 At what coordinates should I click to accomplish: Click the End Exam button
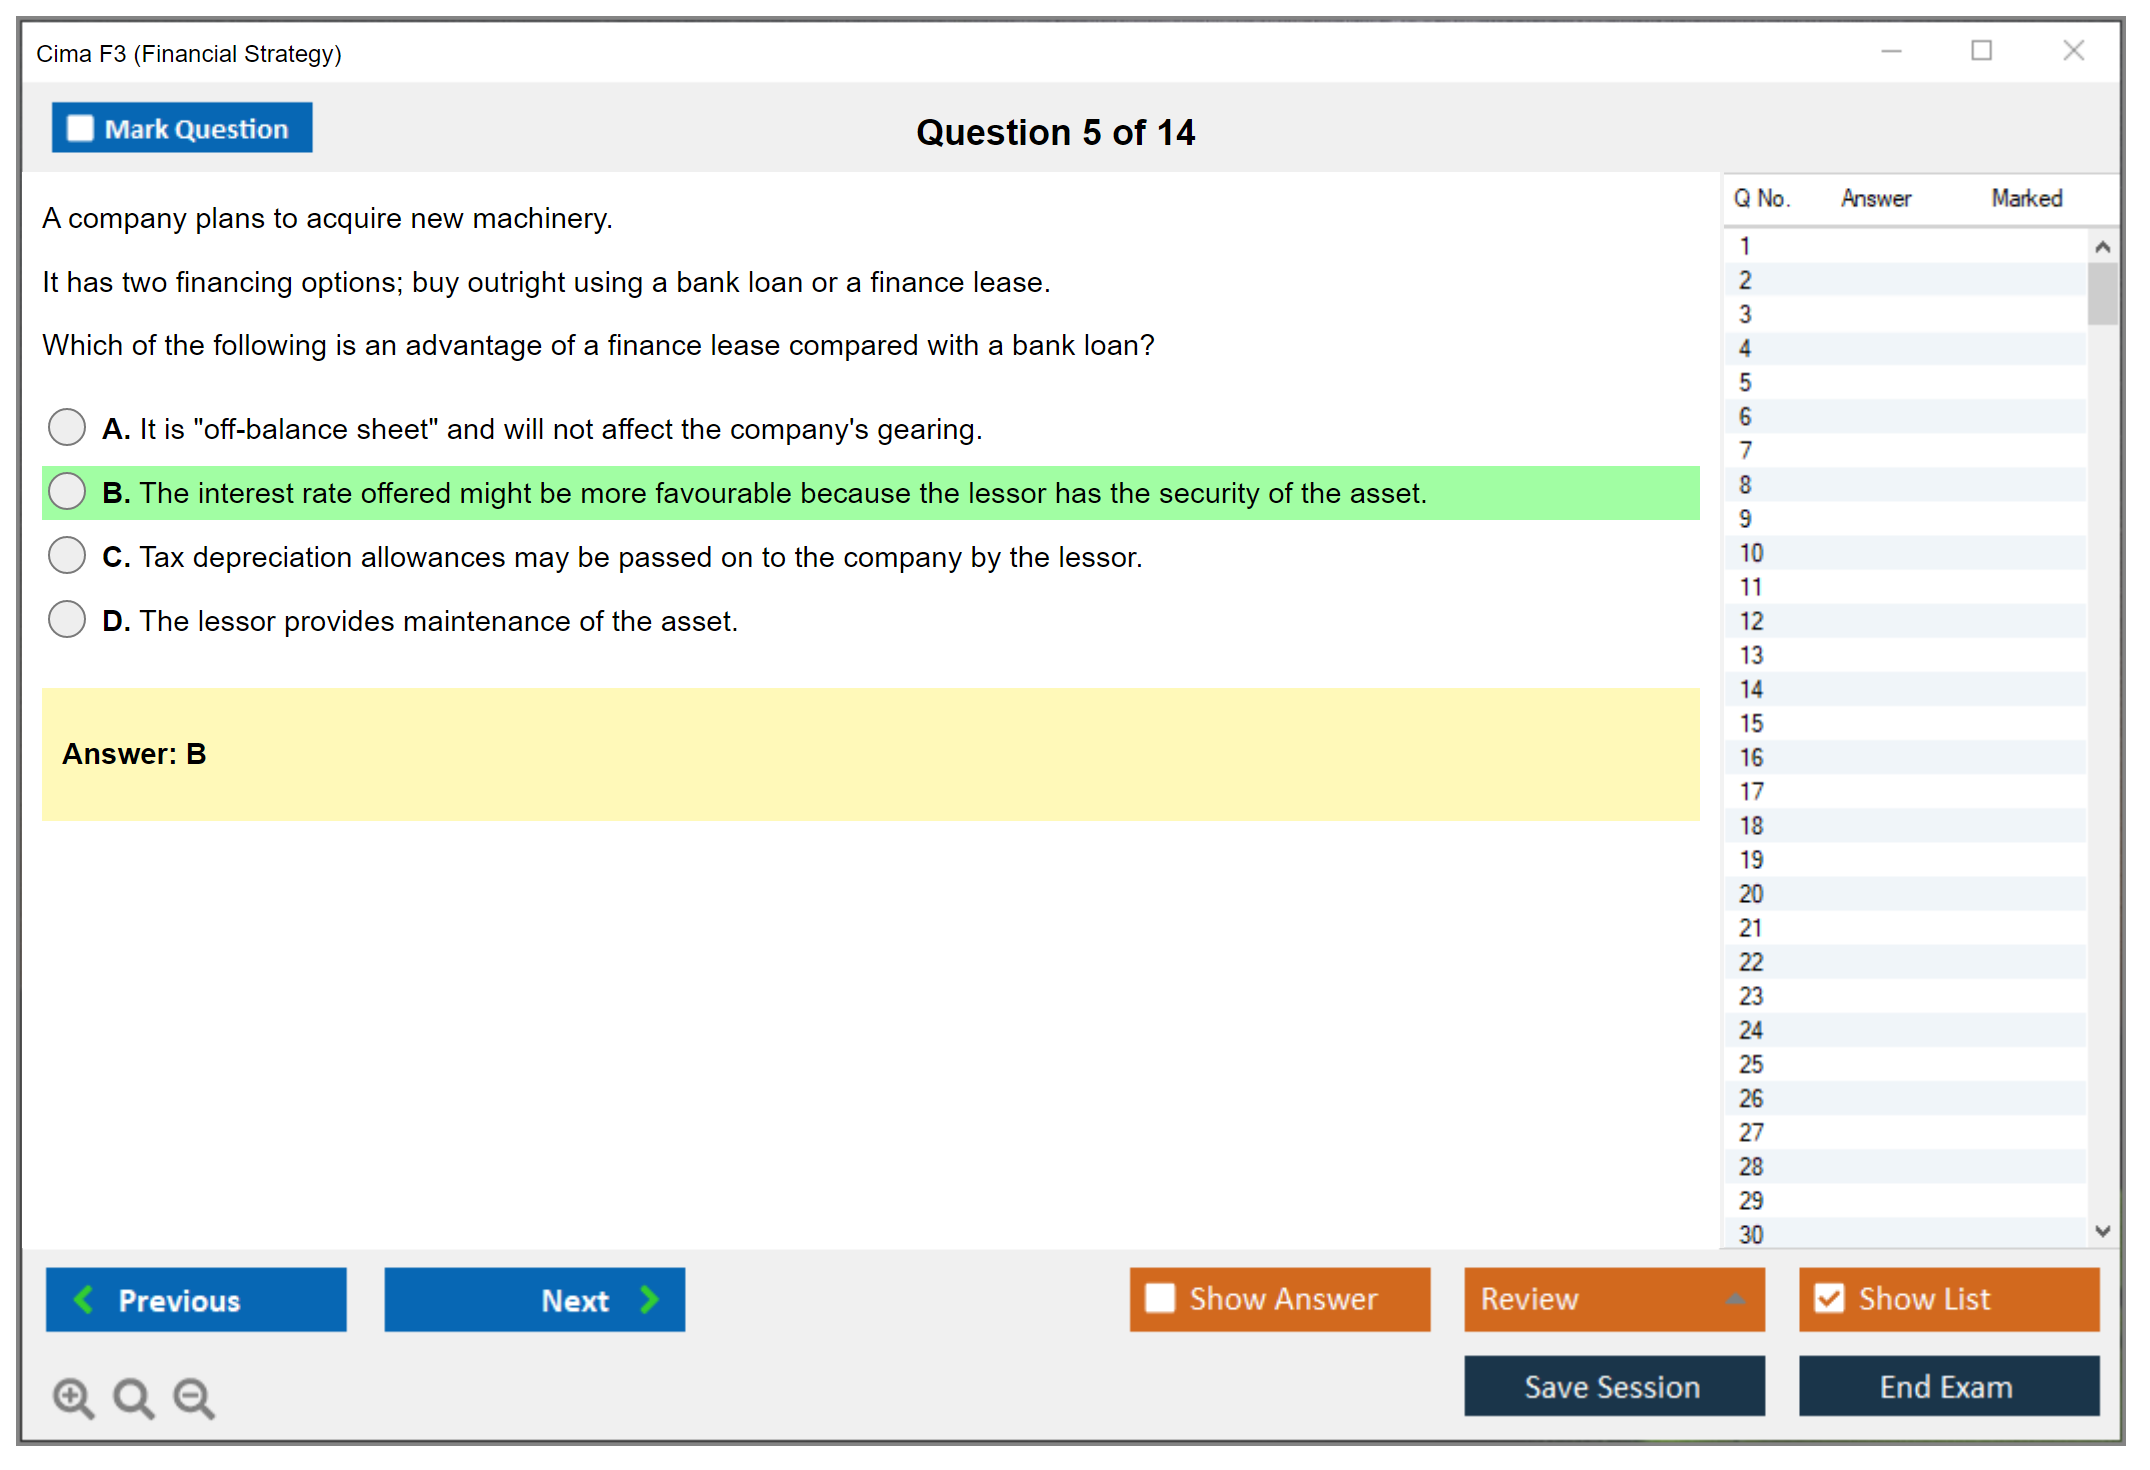(1947, 1386)
